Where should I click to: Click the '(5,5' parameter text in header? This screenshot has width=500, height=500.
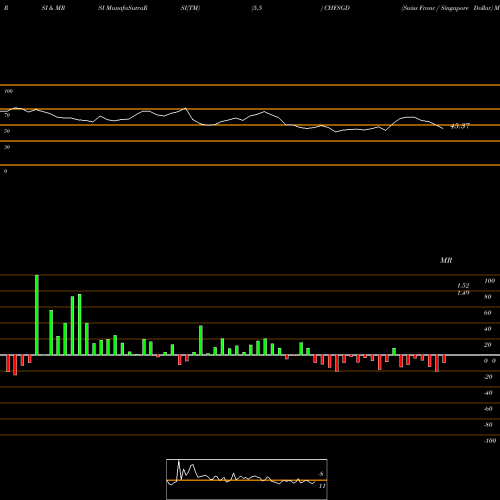point(257,8)
